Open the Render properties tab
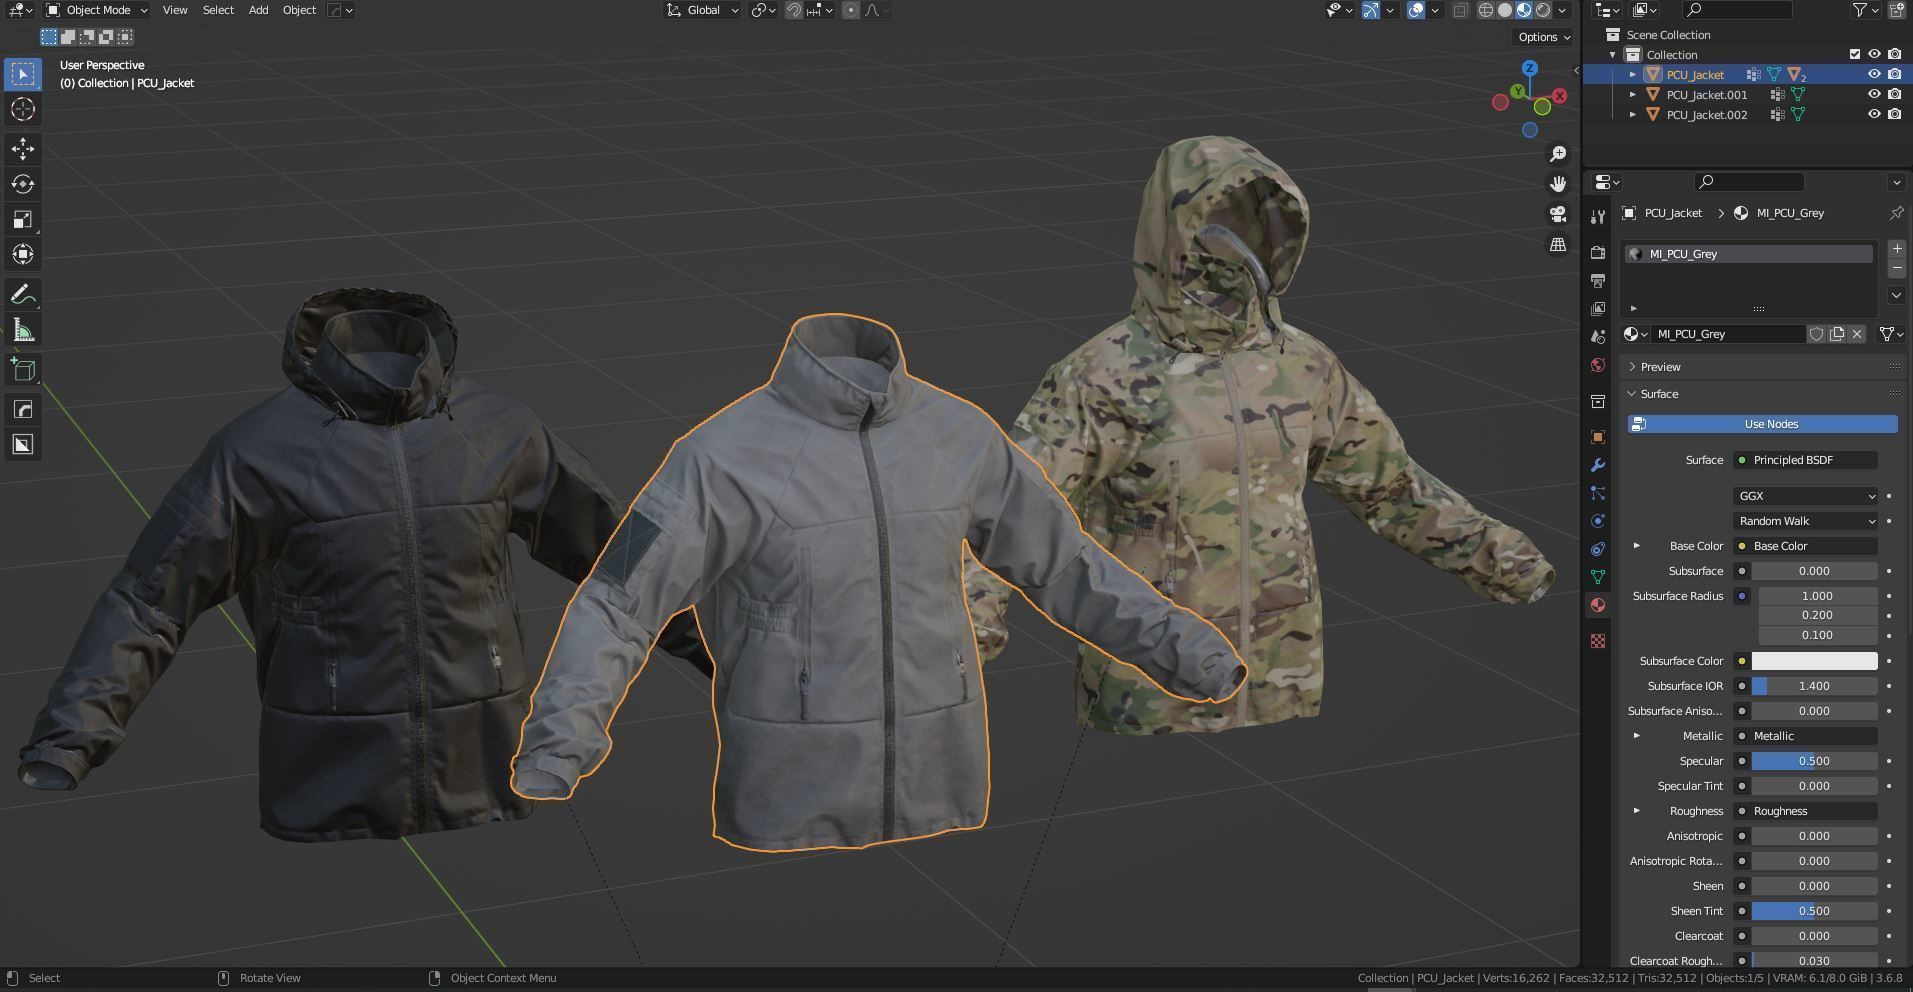The height and width of the screenshot is (992, 1913). point(1598,253)
